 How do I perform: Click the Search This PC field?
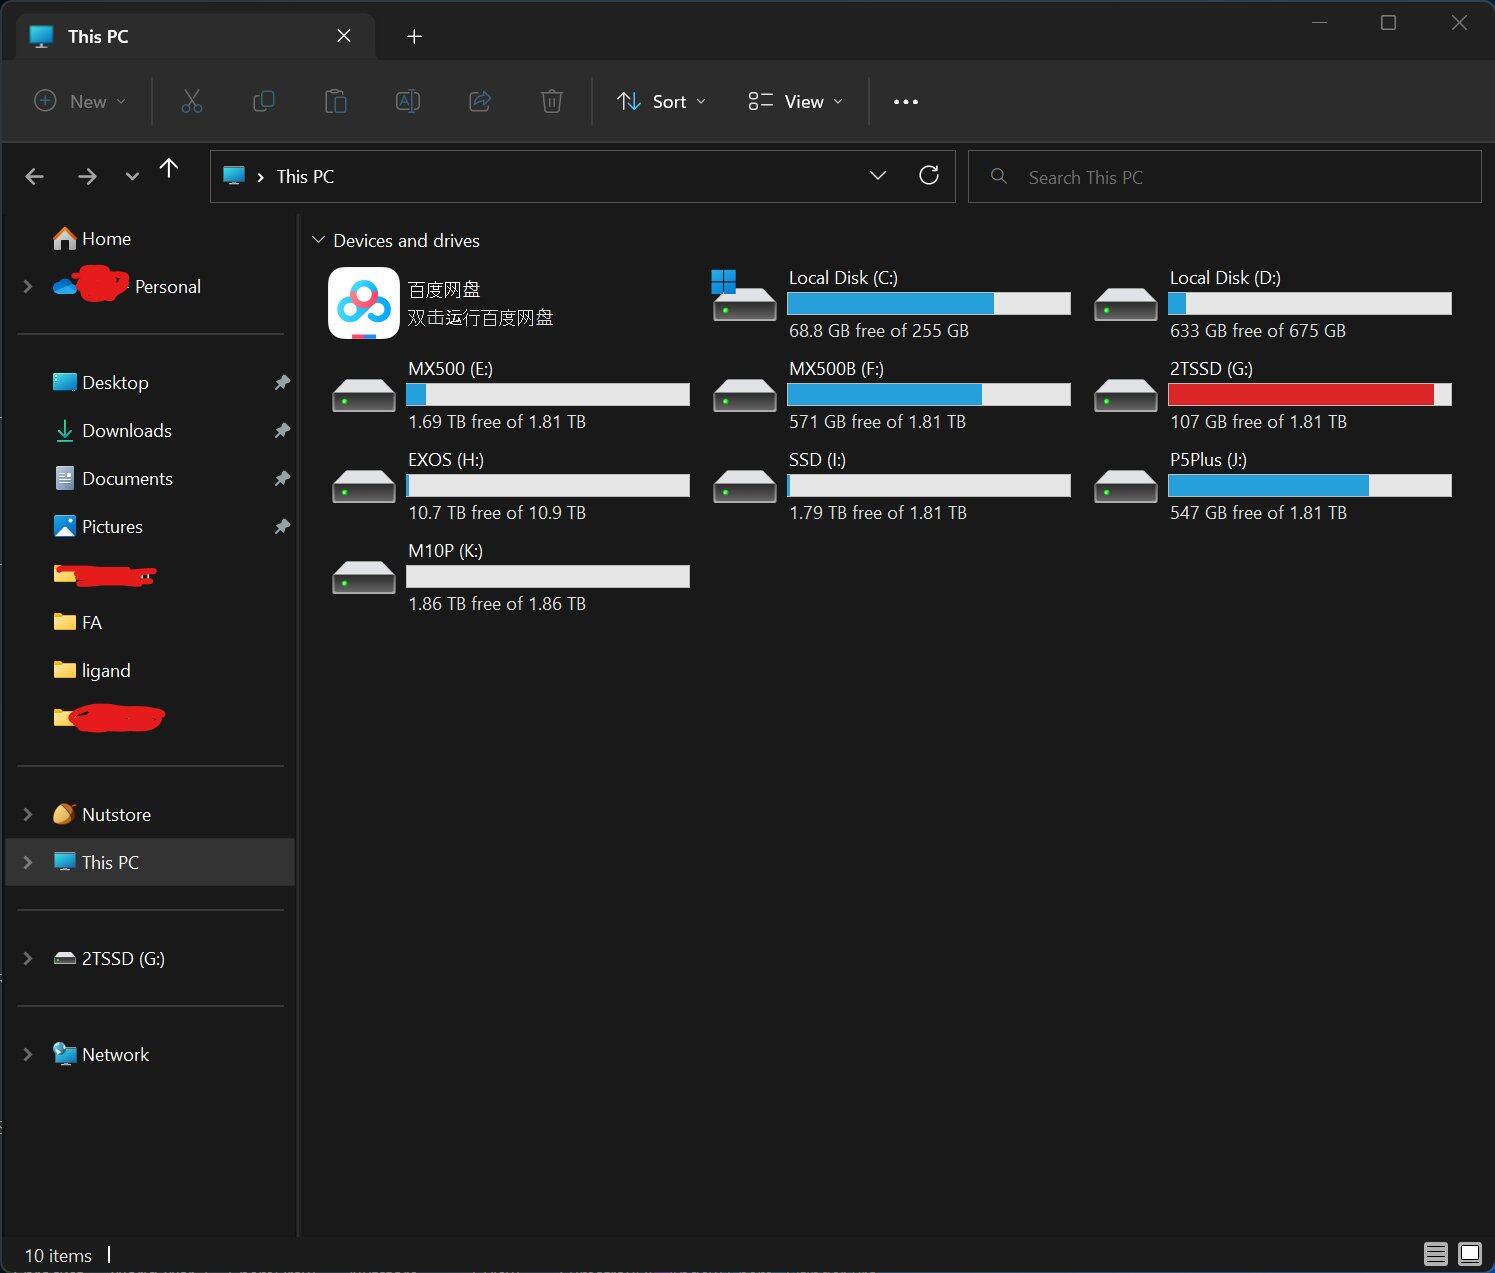click(x=1225, y=177)
